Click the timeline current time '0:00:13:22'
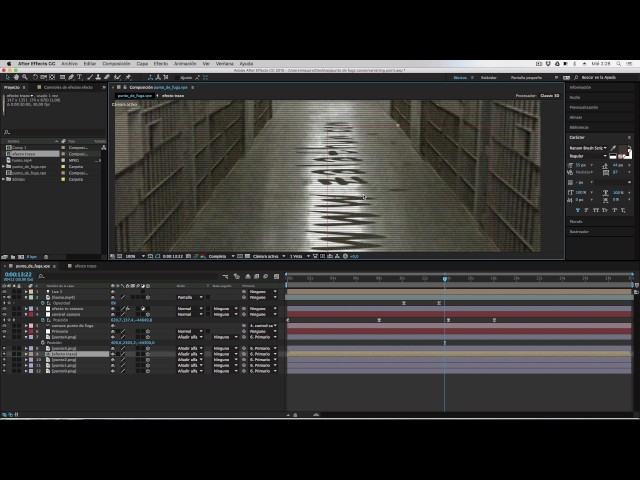Screen dimensions: 640x480 point(18,274)
